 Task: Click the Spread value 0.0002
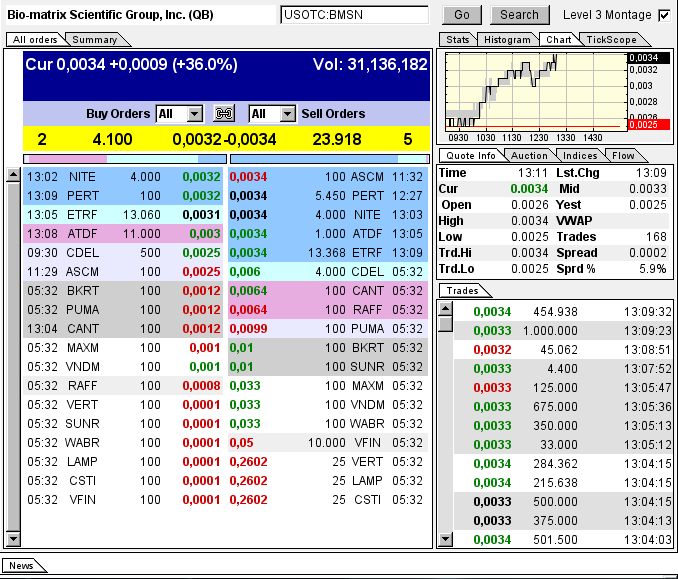(x=648, y=253)
